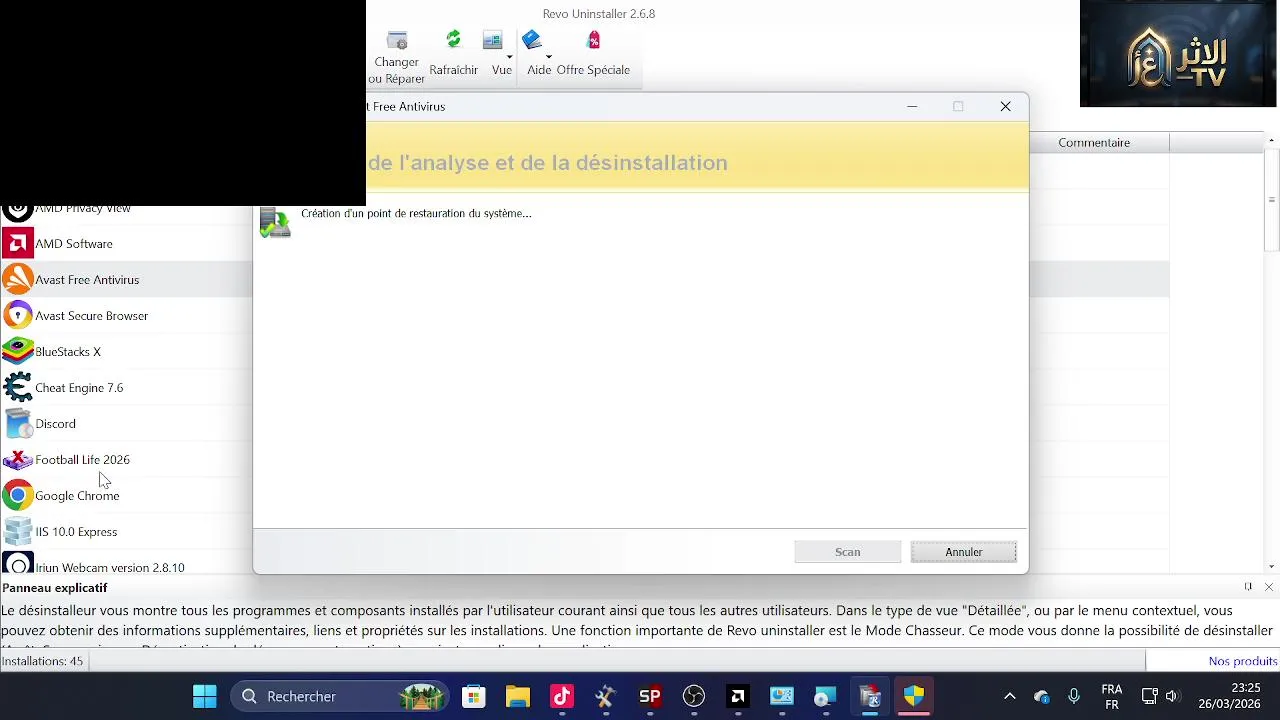Select the Discord program icon
The image size is (1280, 720).
pyautogui.click(x=17, y=424)
